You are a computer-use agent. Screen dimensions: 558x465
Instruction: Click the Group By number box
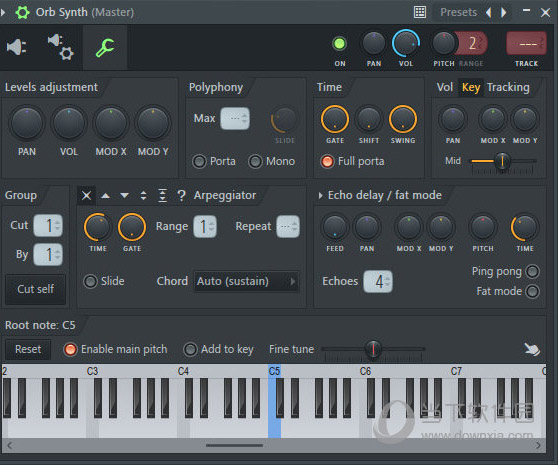[48, 255]
